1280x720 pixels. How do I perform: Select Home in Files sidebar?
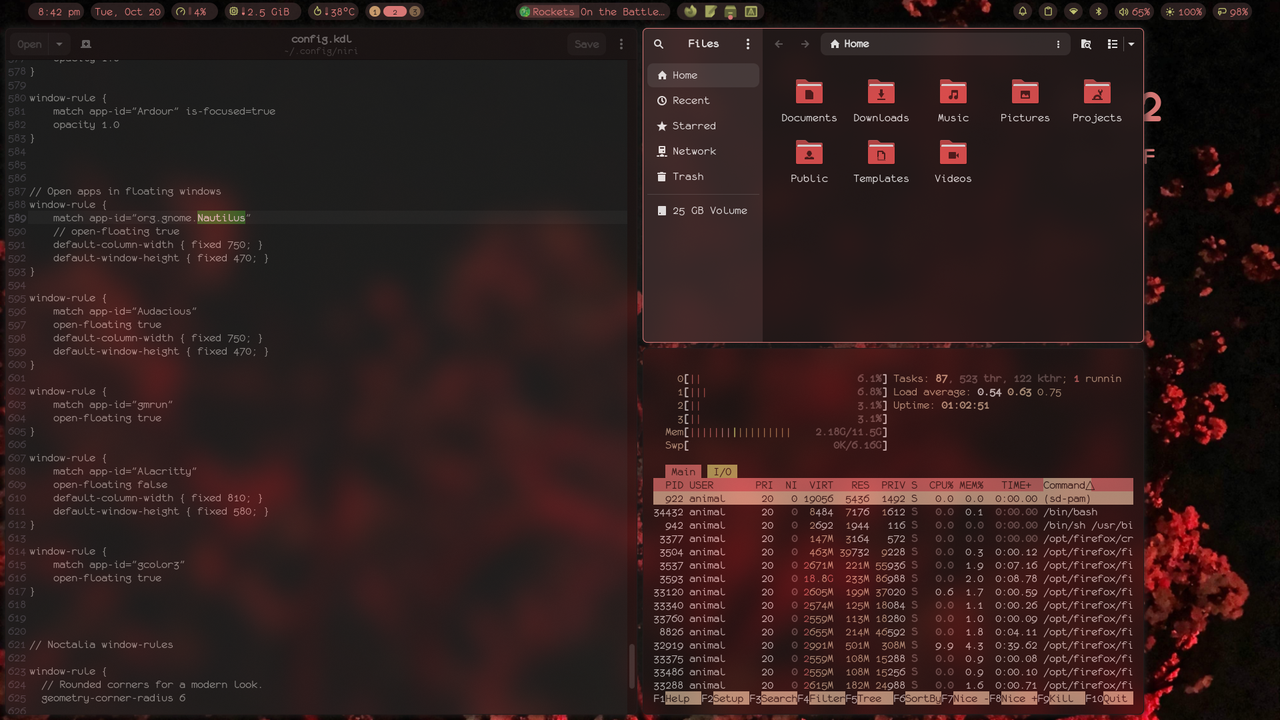tap(703, 75)
